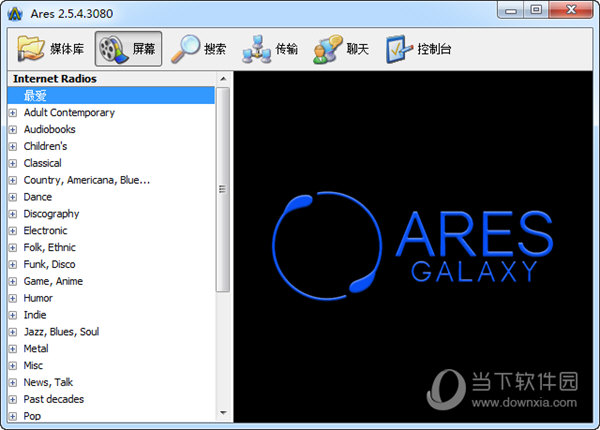The width and height of the screenshot is (600, 430).
Task: Select the Humor label
Action: point(38,298)
